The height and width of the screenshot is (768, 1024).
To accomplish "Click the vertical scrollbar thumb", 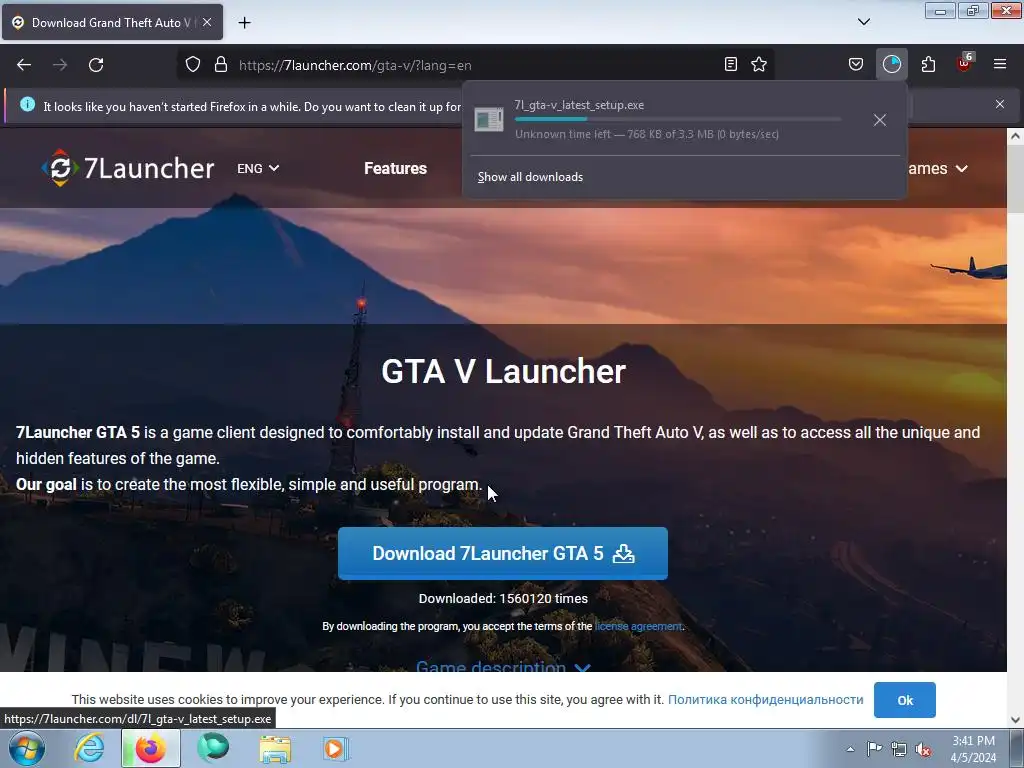I will click(x=1015, y=179).
